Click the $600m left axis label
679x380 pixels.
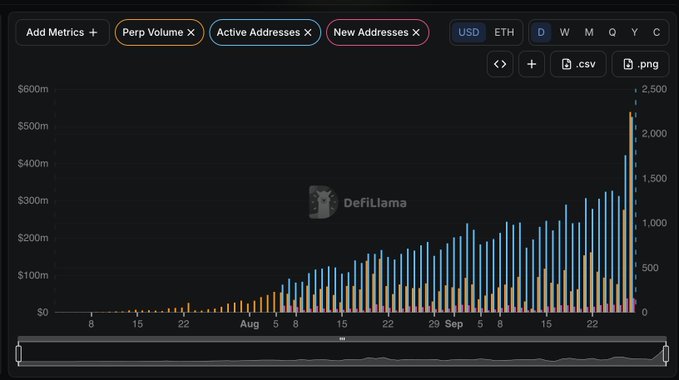[33, 89]
